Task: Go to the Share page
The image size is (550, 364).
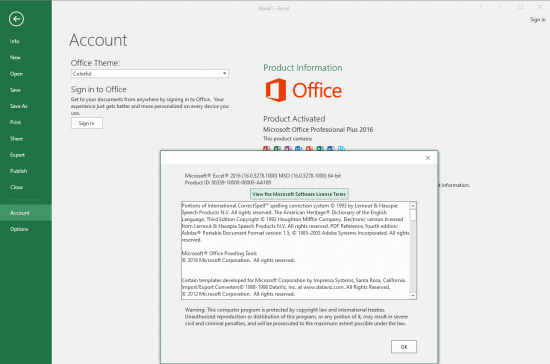Action: tap(16, 139)
